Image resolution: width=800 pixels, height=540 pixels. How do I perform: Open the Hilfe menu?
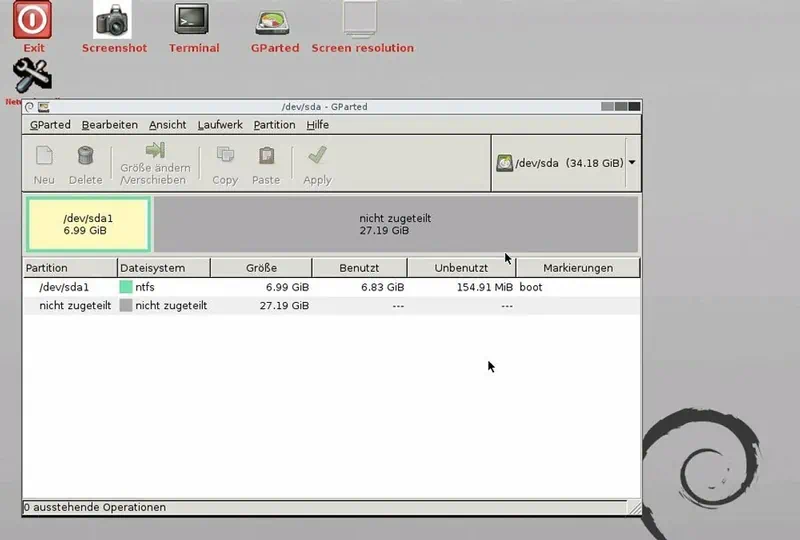(x=317, y=125)
